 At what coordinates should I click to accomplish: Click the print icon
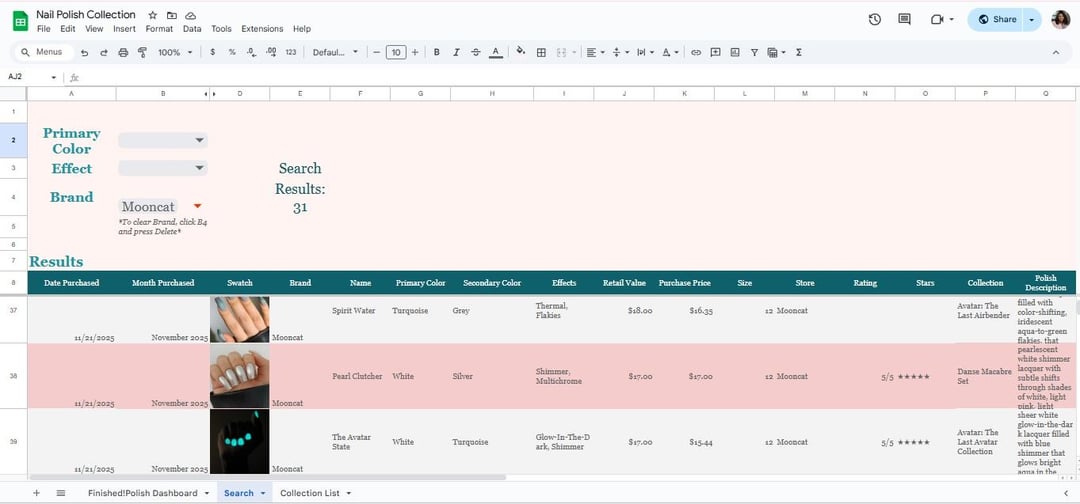[123, 52]
